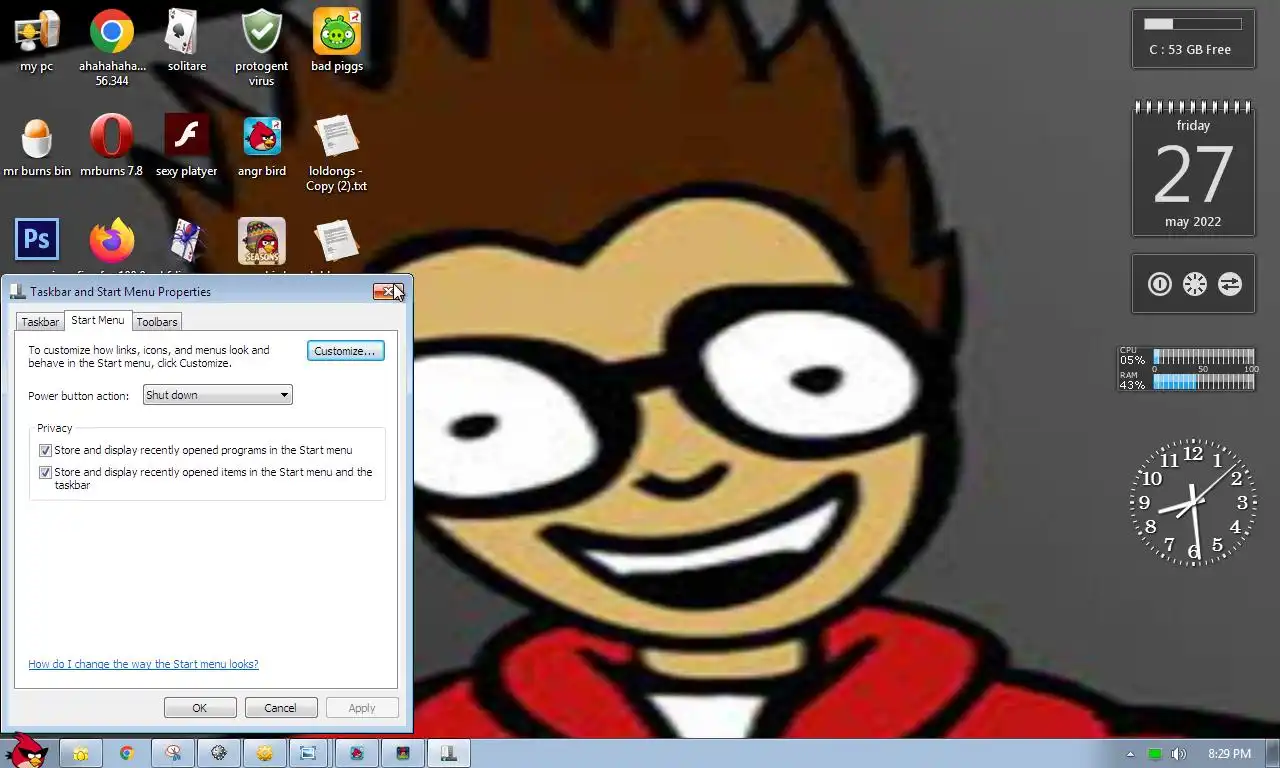
Task: Launch Chrome shortcut labeled ahahahaha
Action: (x=112, y=47)
